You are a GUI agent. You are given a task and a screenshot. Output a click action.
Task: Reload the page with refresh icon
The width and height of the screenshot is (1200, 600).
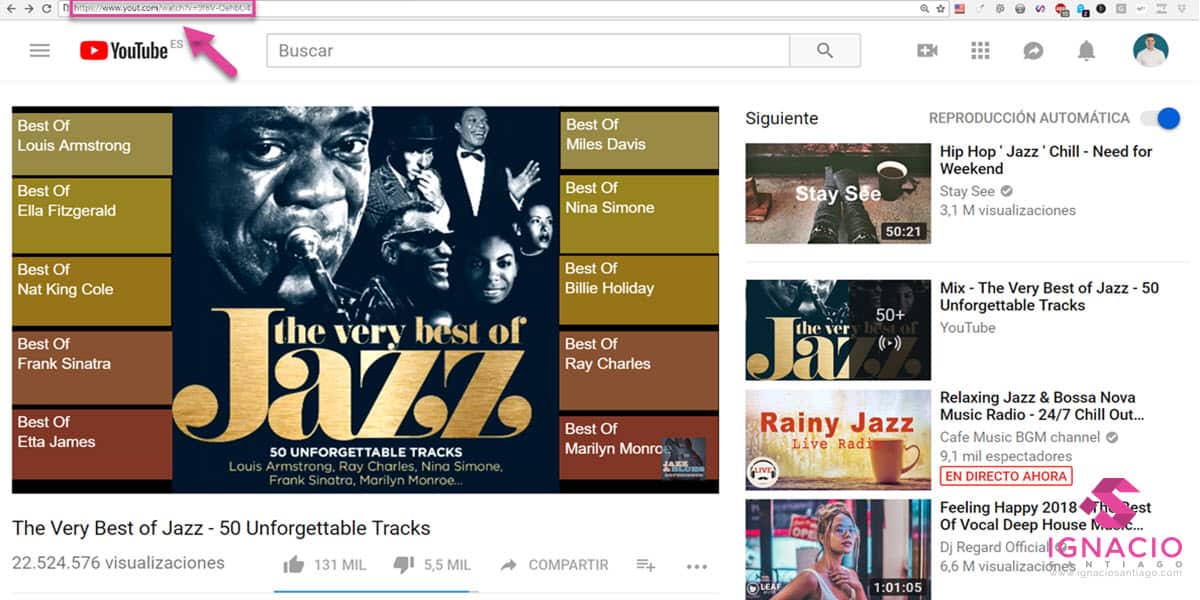point(46,8)
